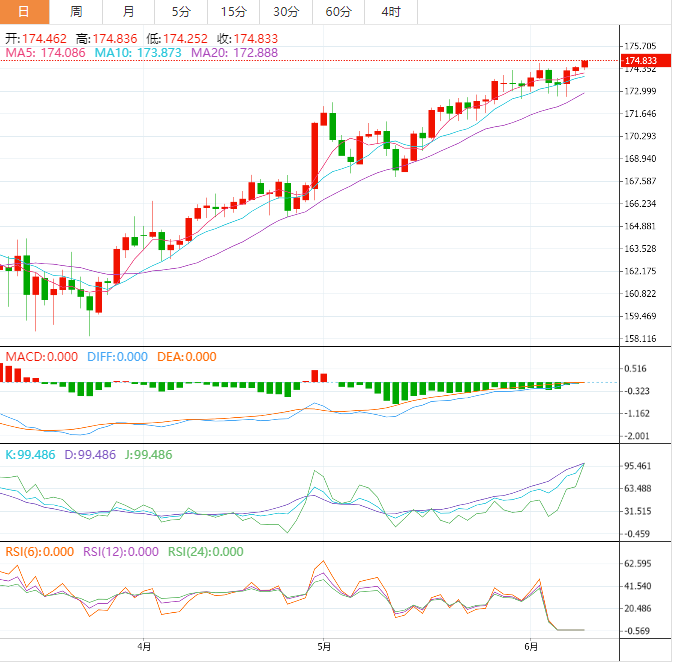
Task: Click the red 174.833 current price tag
Action: pos(640,62)
